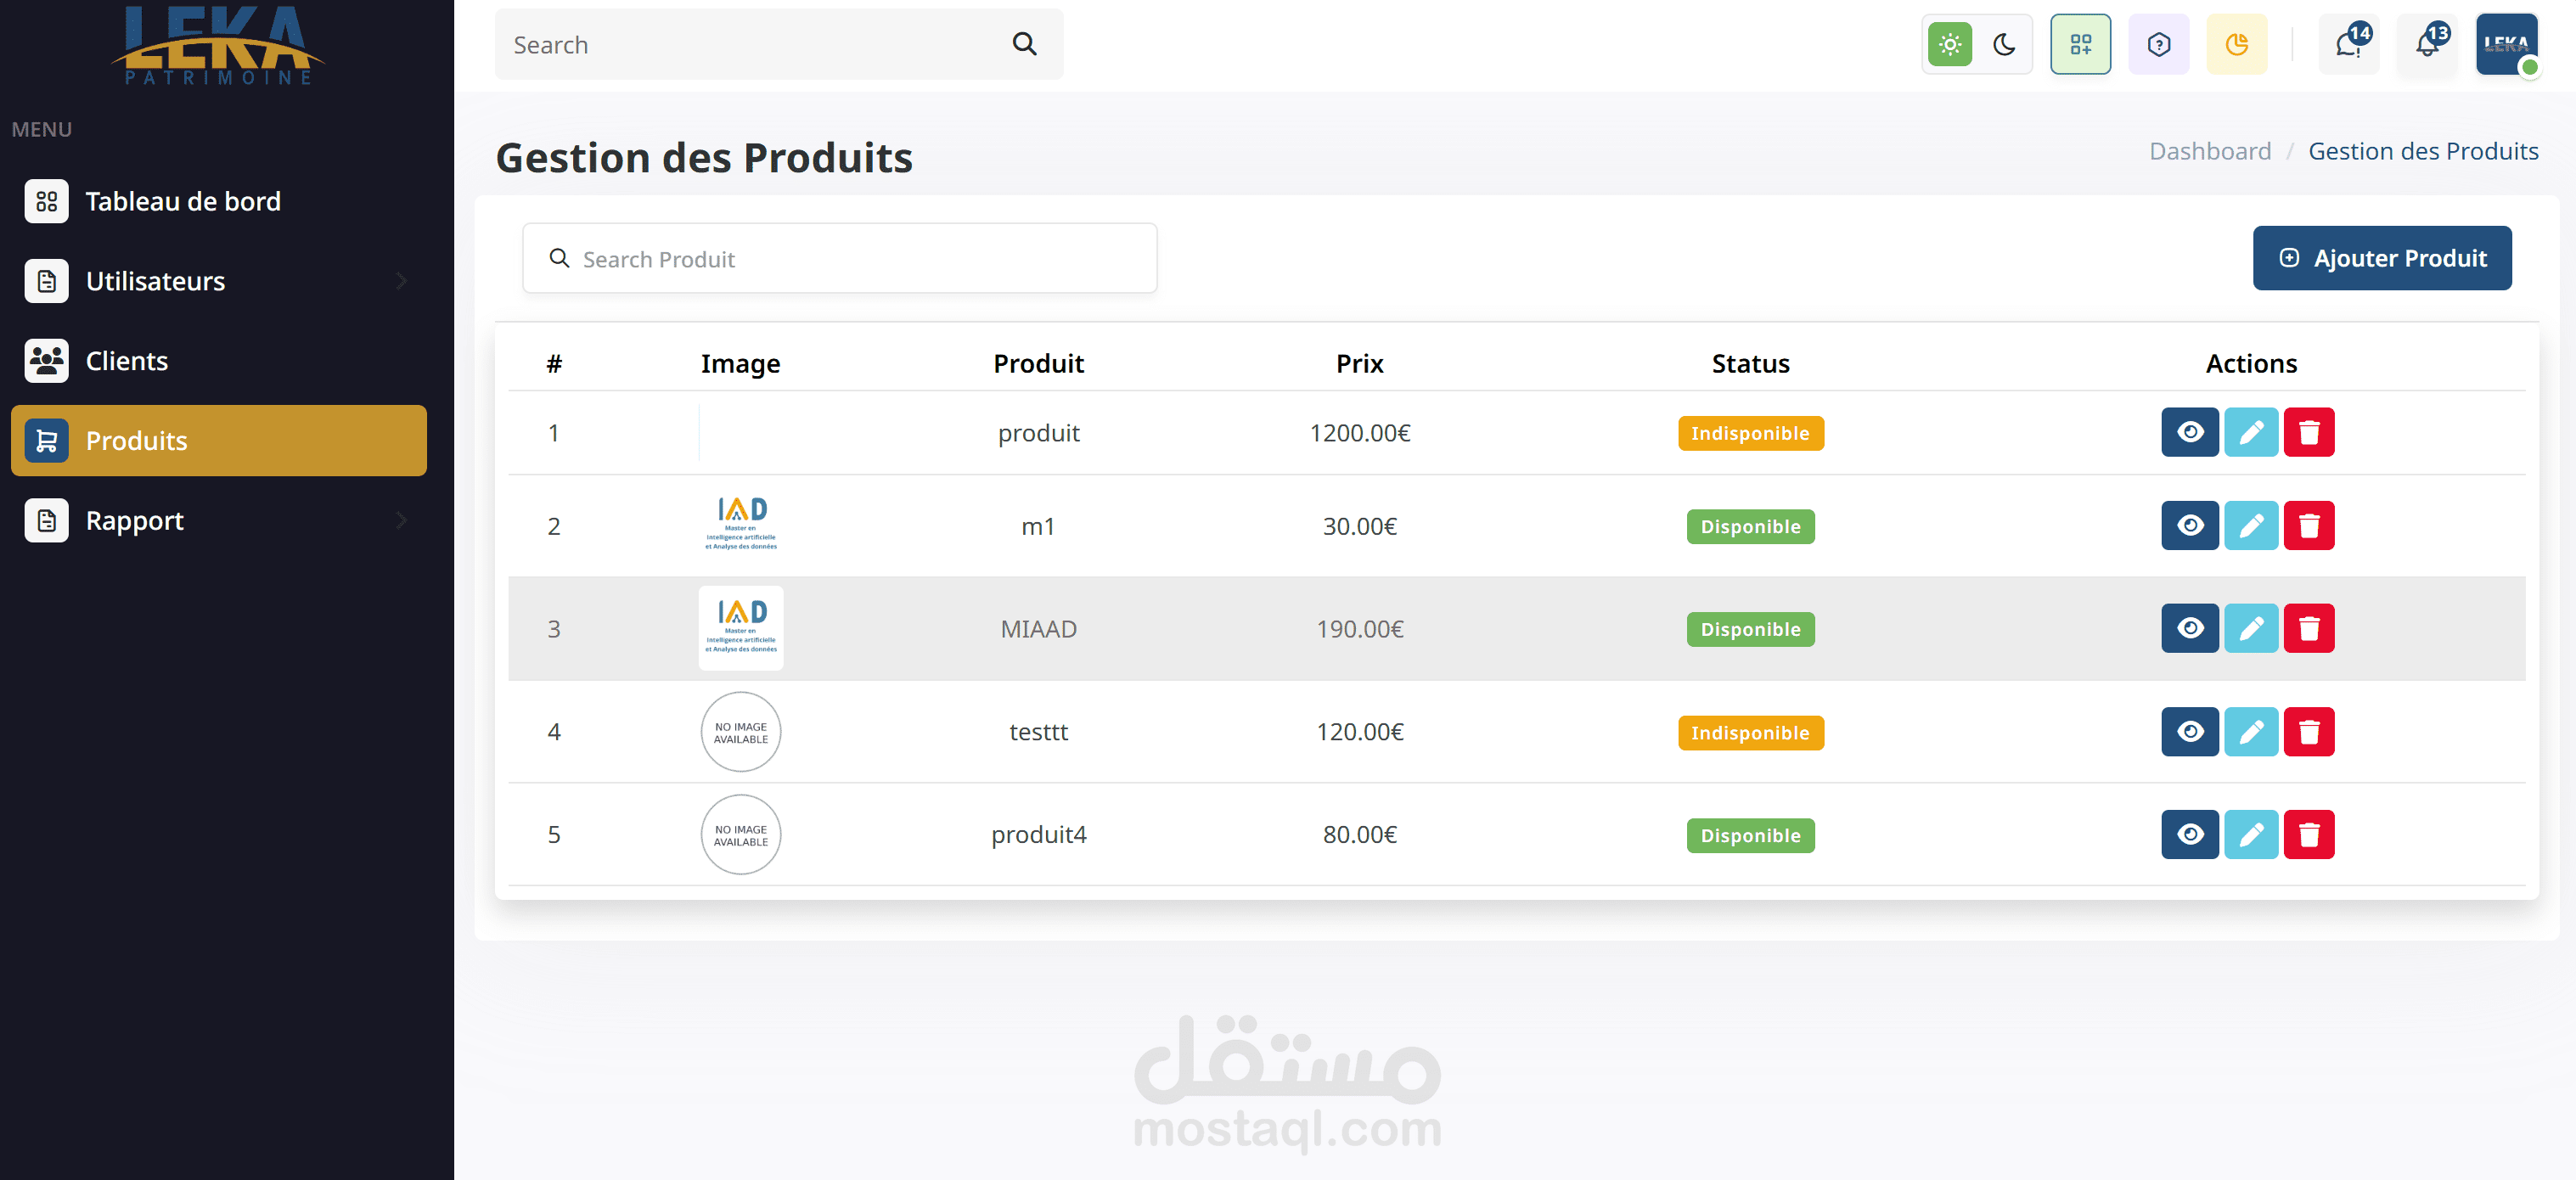Click the help hexagon question icon

coord(2158,45)
